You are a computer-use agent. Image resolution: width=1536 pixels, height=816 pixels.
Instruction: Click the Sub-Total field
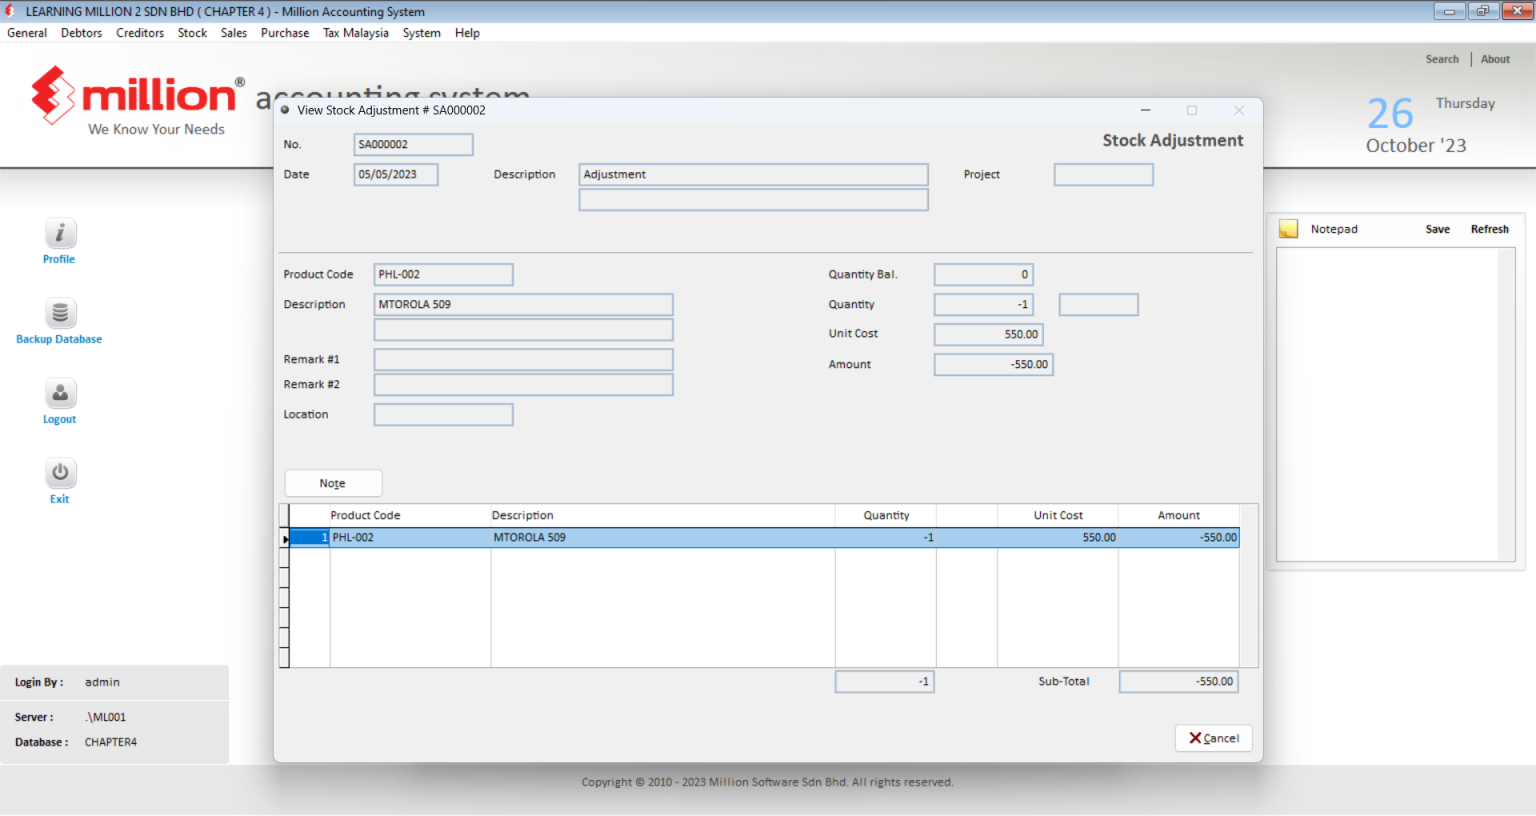(x=1180, y=682)
